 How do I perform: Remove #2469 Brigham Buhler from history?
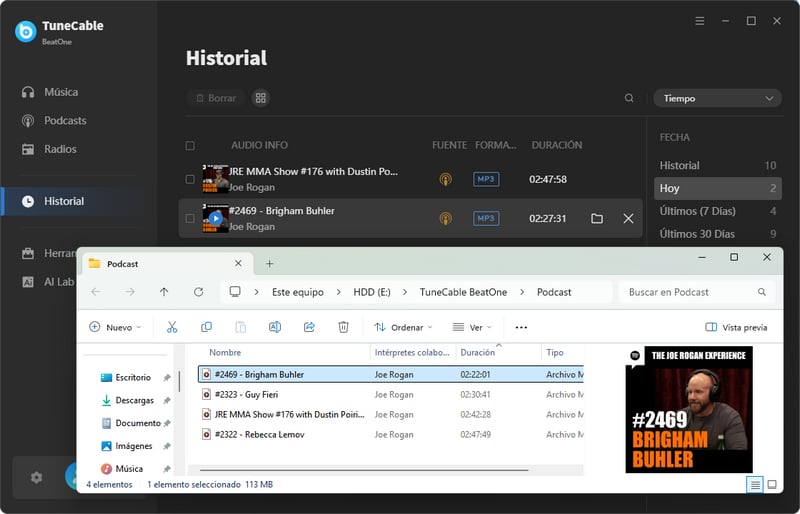(629, 218)
